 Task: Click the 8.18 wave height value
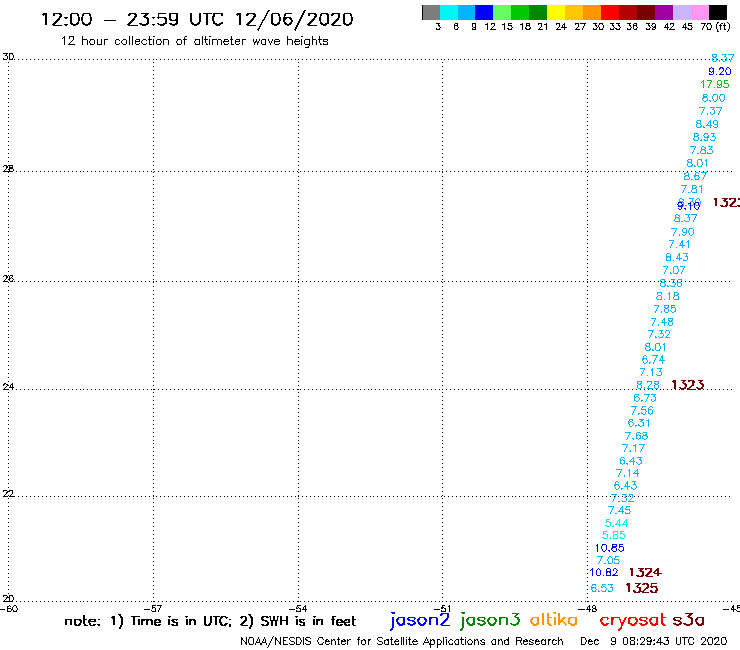[x=667, y=296]
